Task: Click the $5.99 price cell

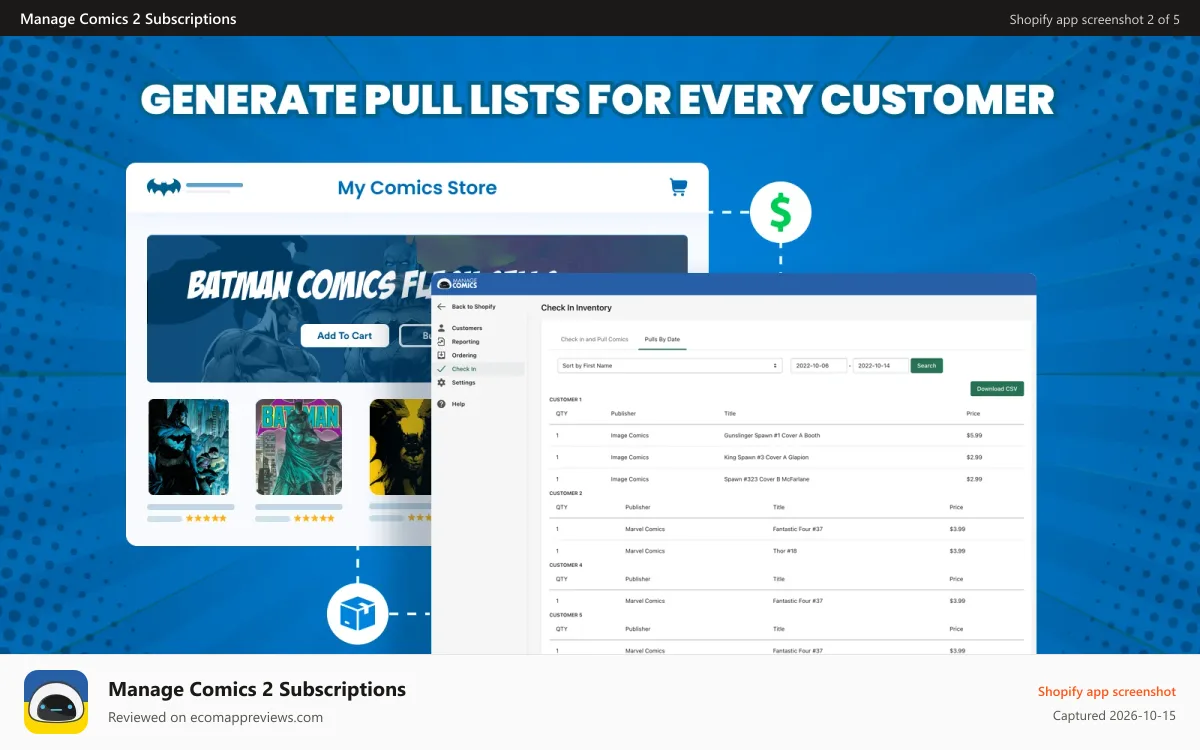Action: pyautogui.click(x=974, y=435)
